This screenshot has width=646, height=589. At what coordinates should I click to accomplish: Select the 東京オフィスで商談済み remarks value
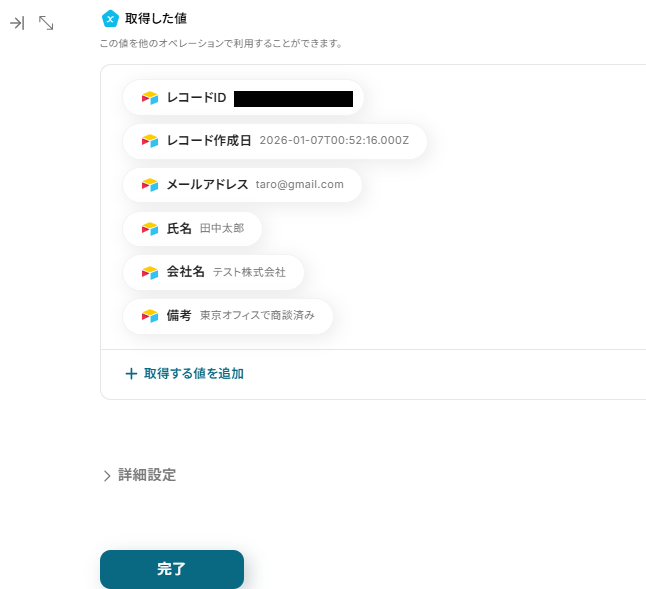point(257,316)
